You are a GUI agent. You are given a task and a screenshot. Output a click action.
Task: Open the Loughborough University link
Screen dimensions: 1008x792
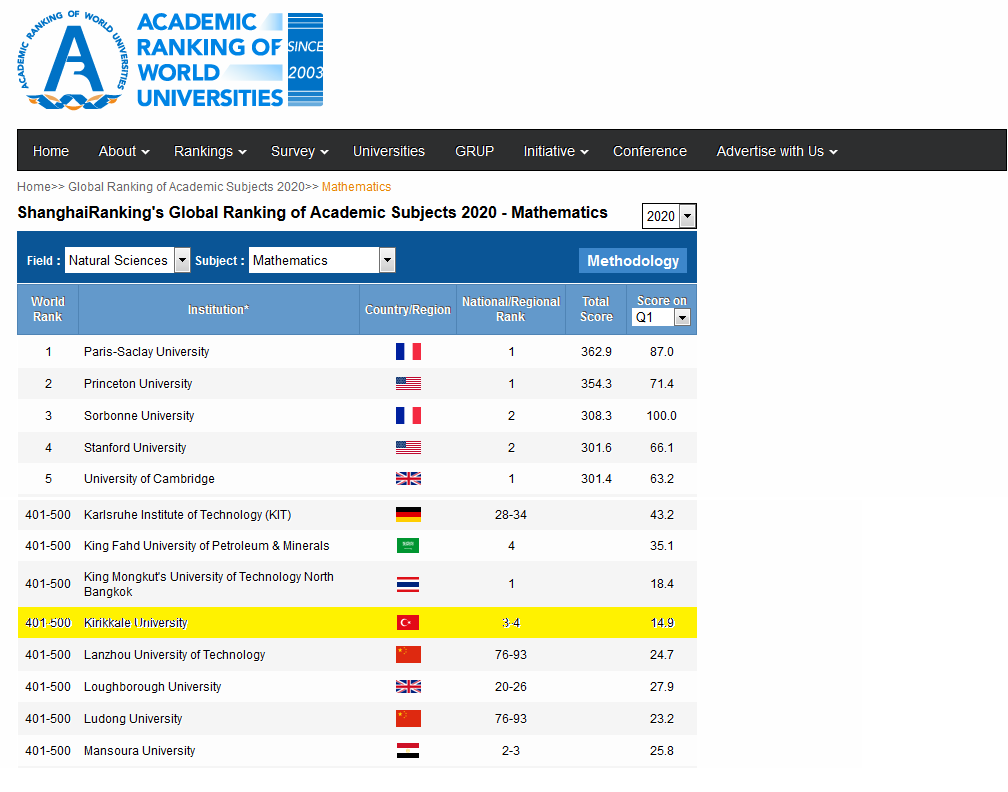(153, 687)
